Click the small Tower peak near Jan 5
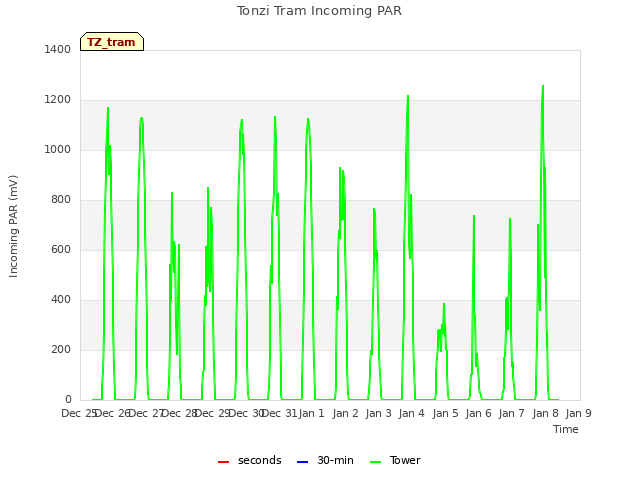 pos(444,304)
